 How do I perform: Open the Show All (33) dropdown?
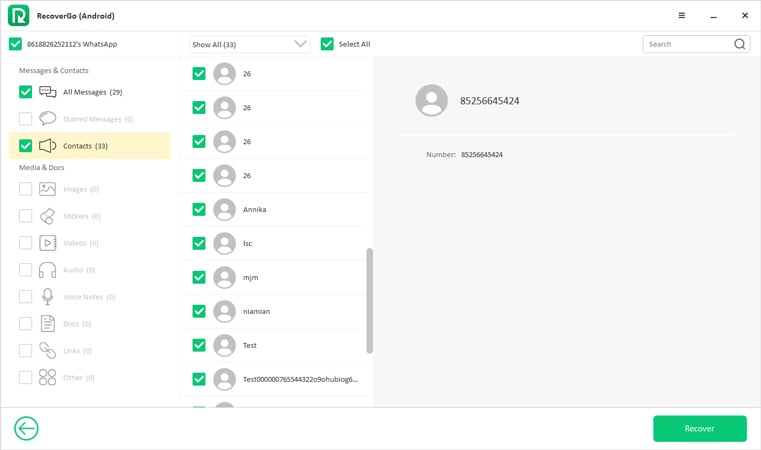tap(249, 44)
